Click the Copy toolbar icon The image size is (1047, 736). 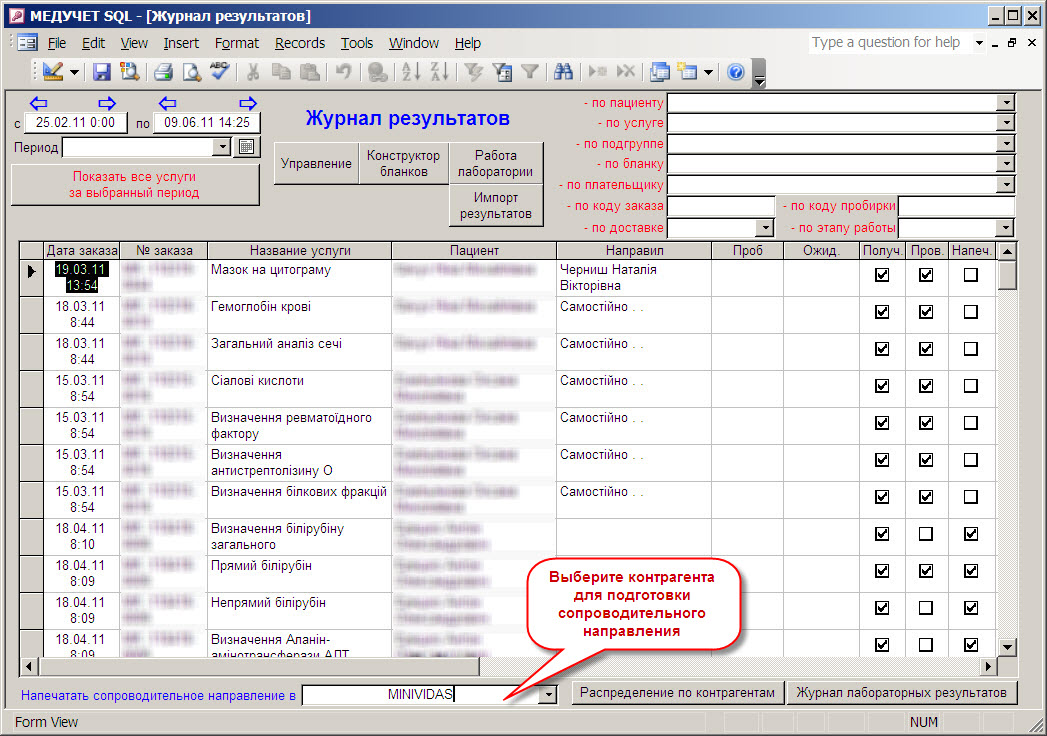[x=281, y=71]
